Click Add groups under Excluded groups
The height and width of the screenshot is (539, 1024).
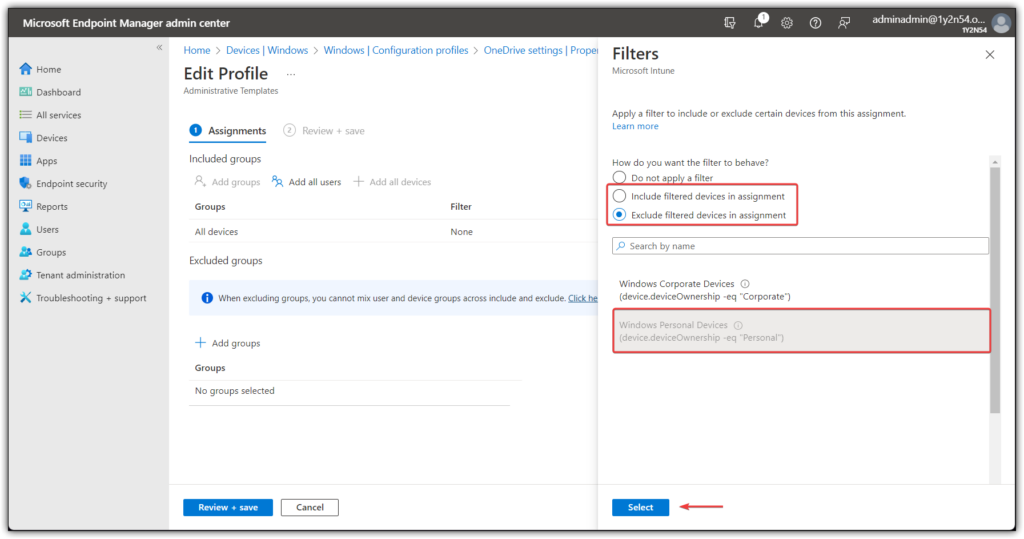point(227,343)
